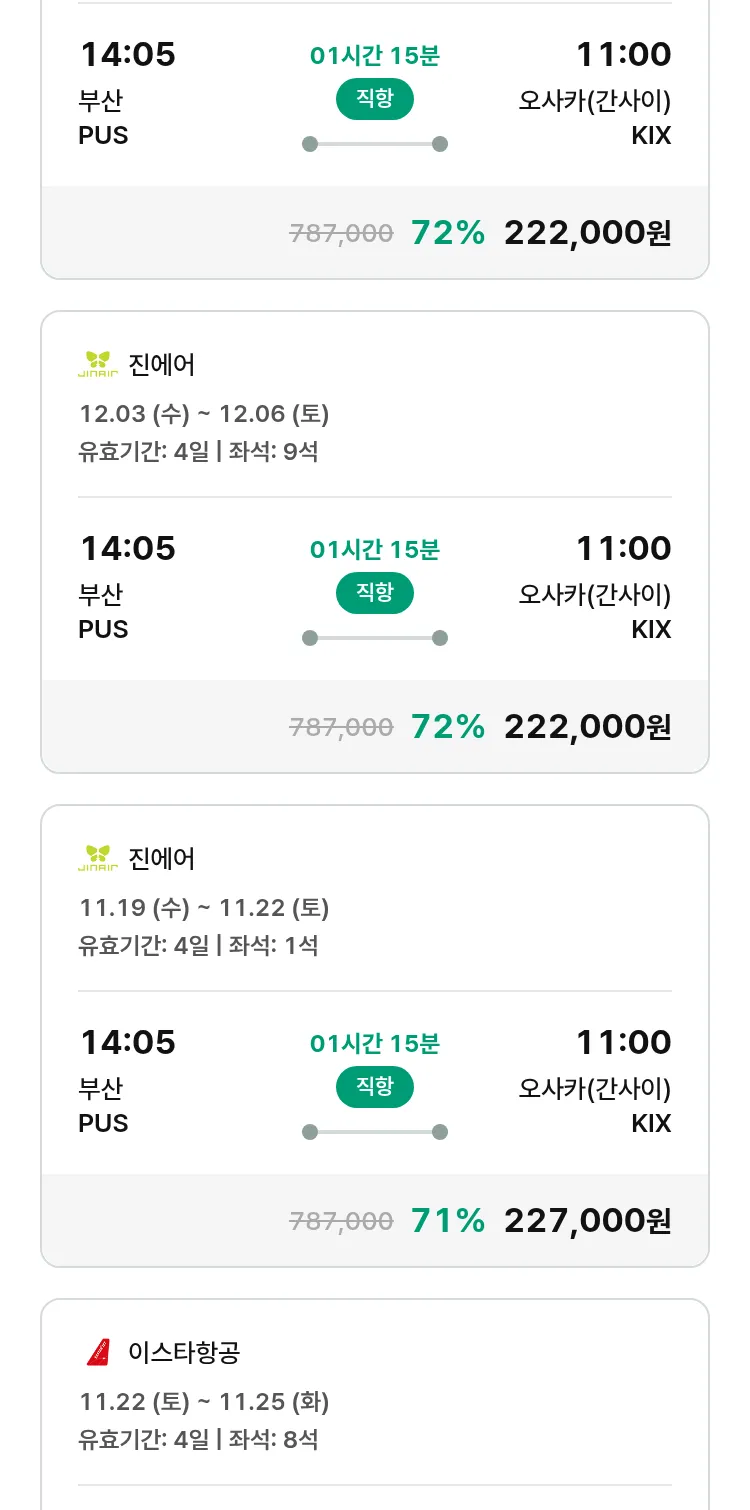
Task: Click the route line in the 12.03 card
Action: (375, 638)
